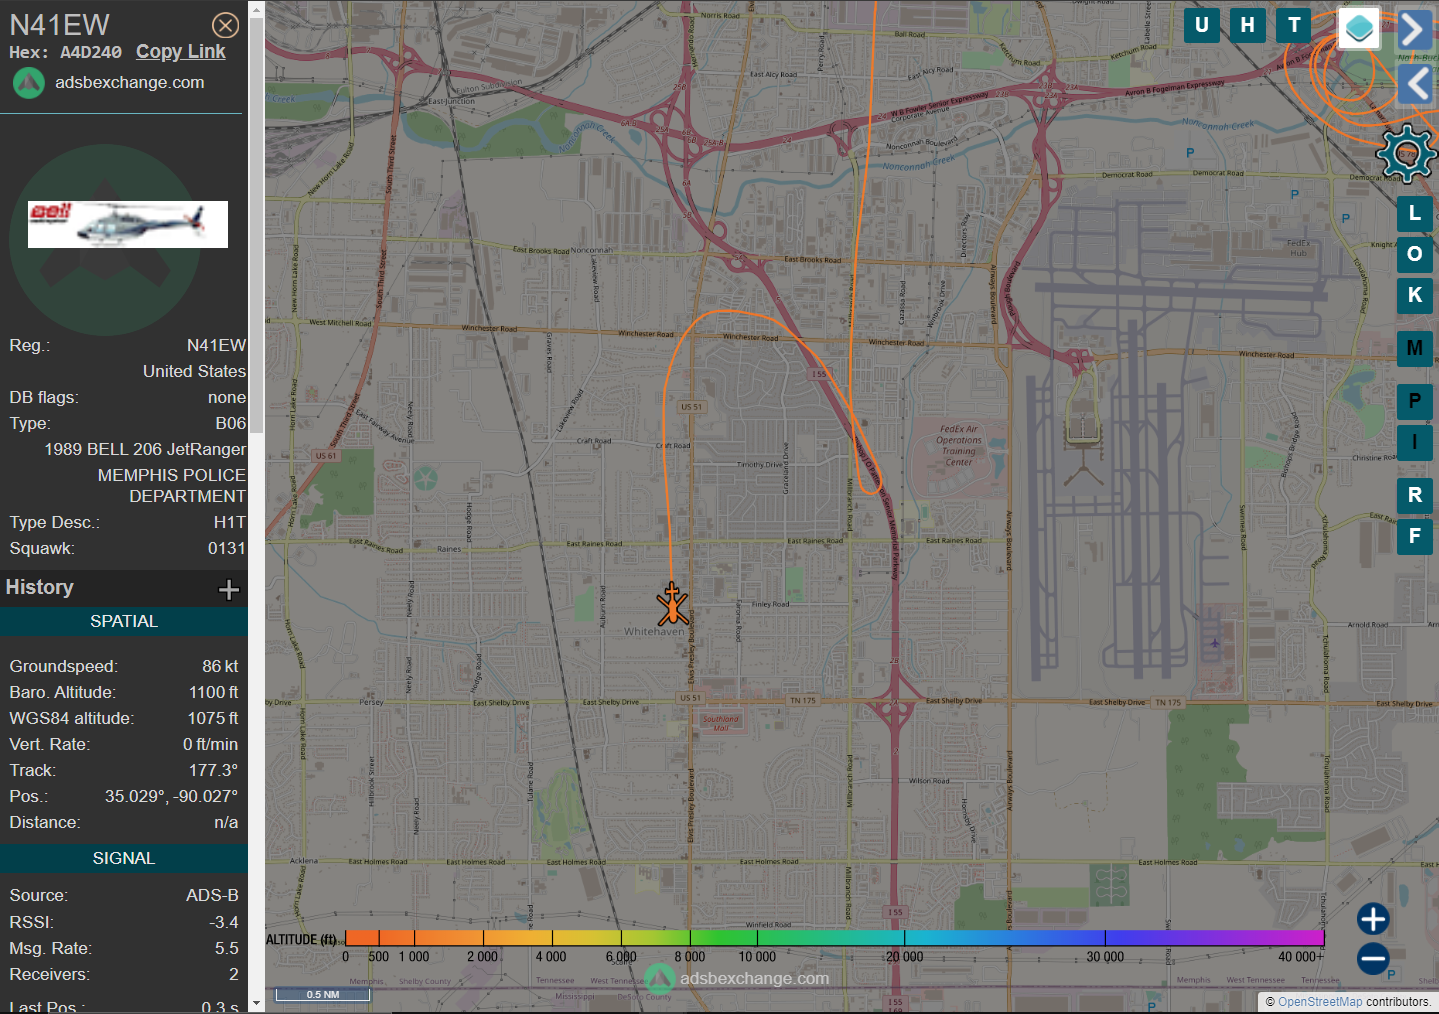Click the SPATIAL section header
Screen dimensions: 1439x1014
pos(124,621)
